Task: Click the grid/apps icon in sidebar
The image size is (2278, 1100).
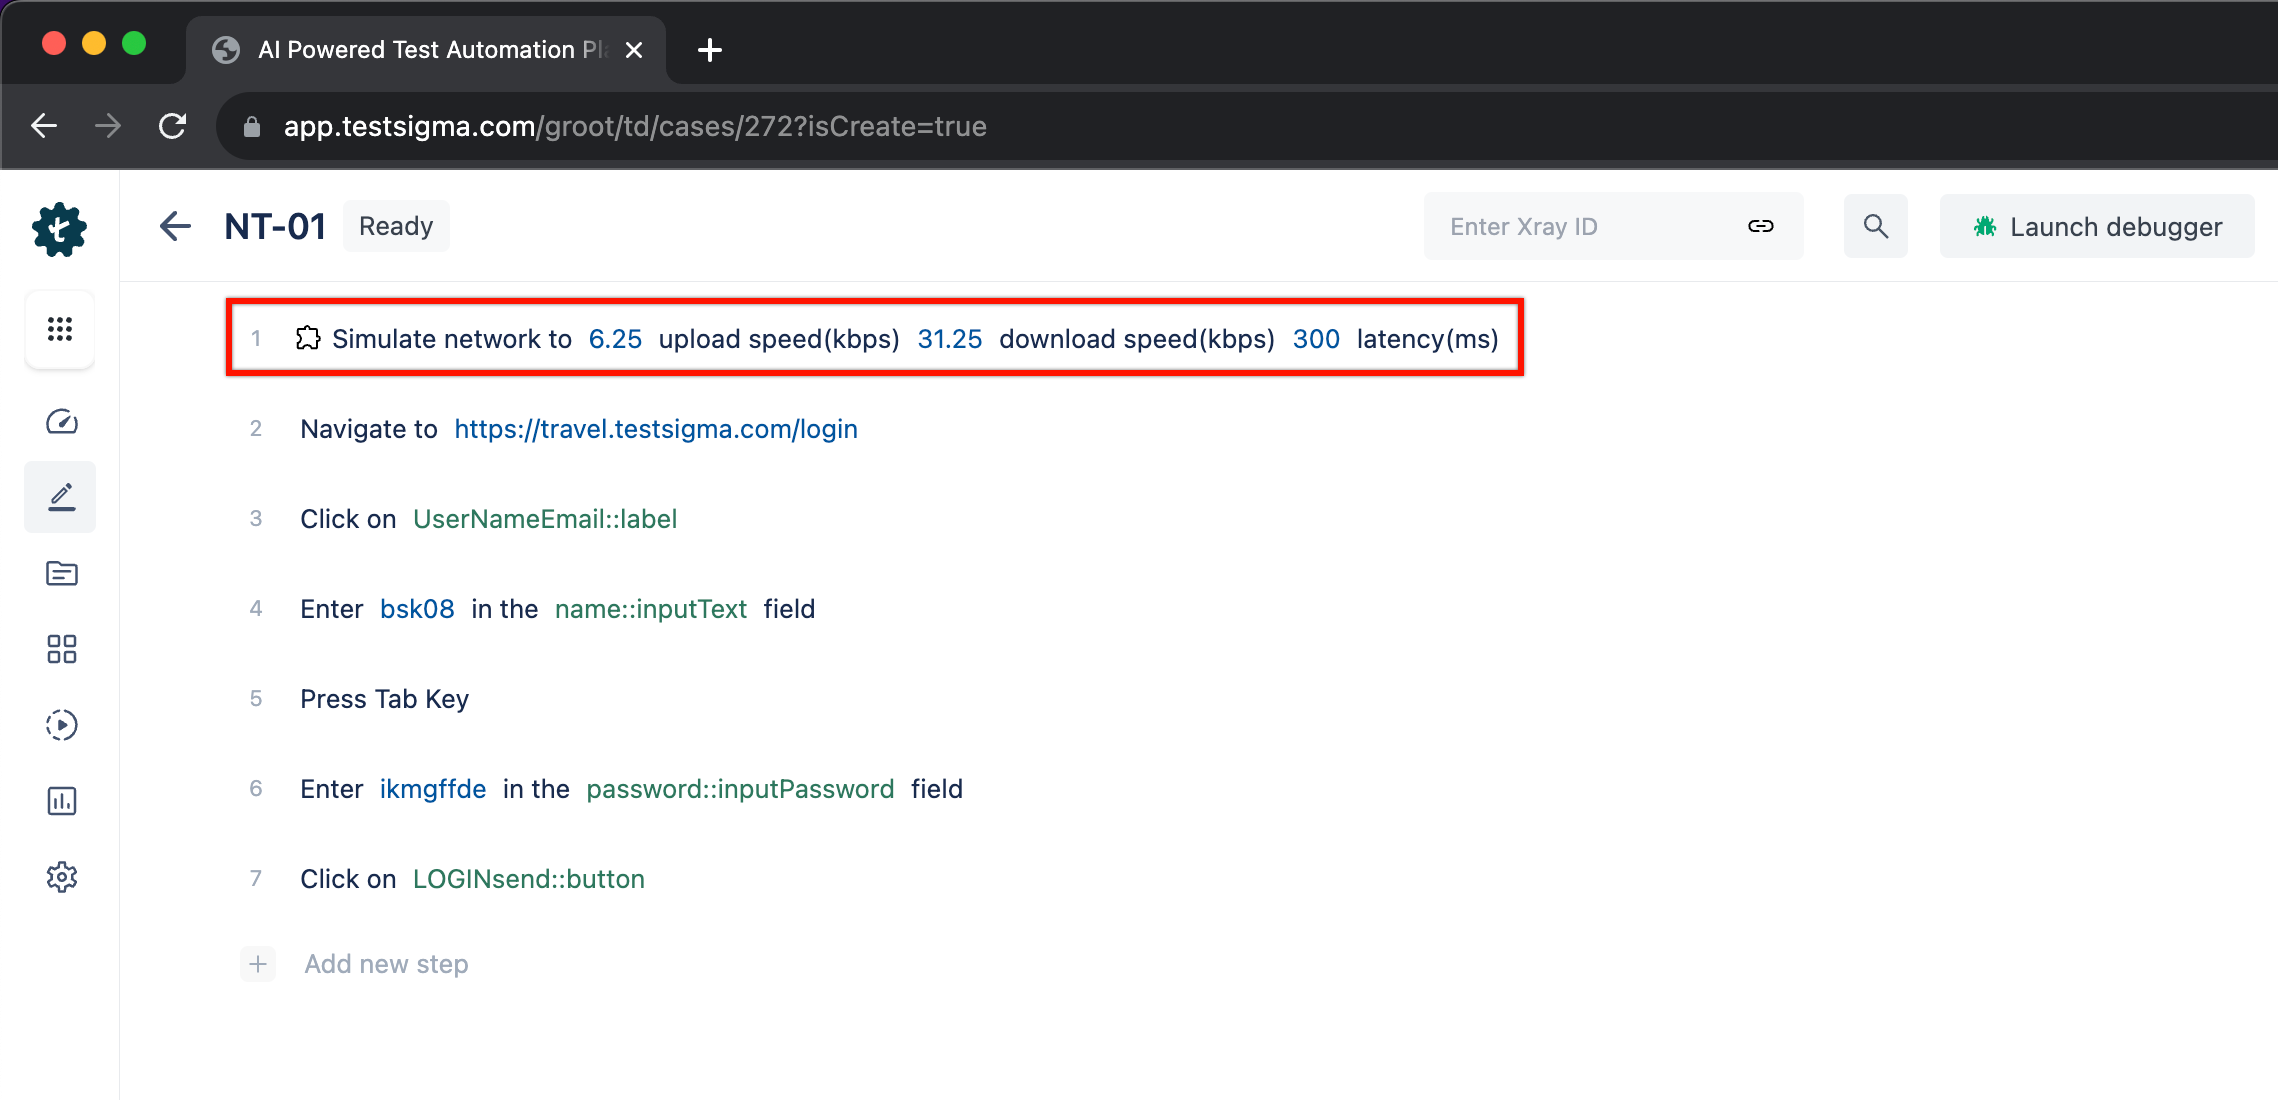Action: pos(60,330)
